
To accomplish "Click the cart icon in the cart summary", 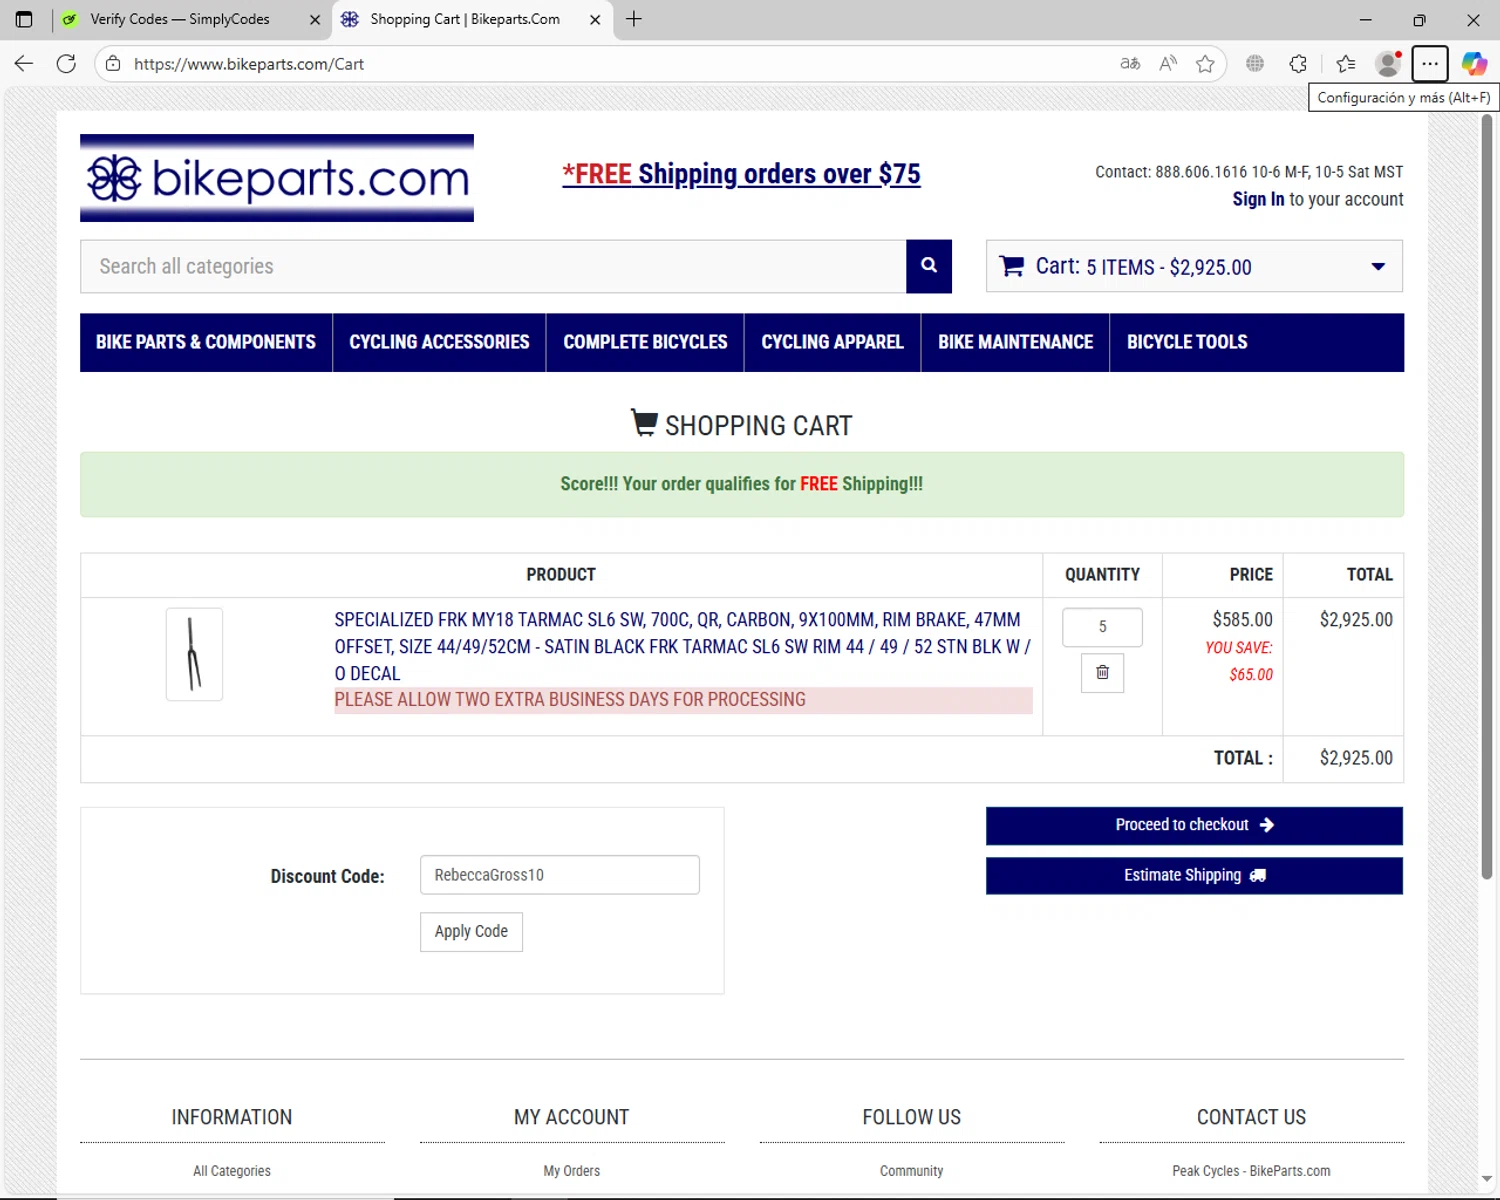I will [1012, 266].
